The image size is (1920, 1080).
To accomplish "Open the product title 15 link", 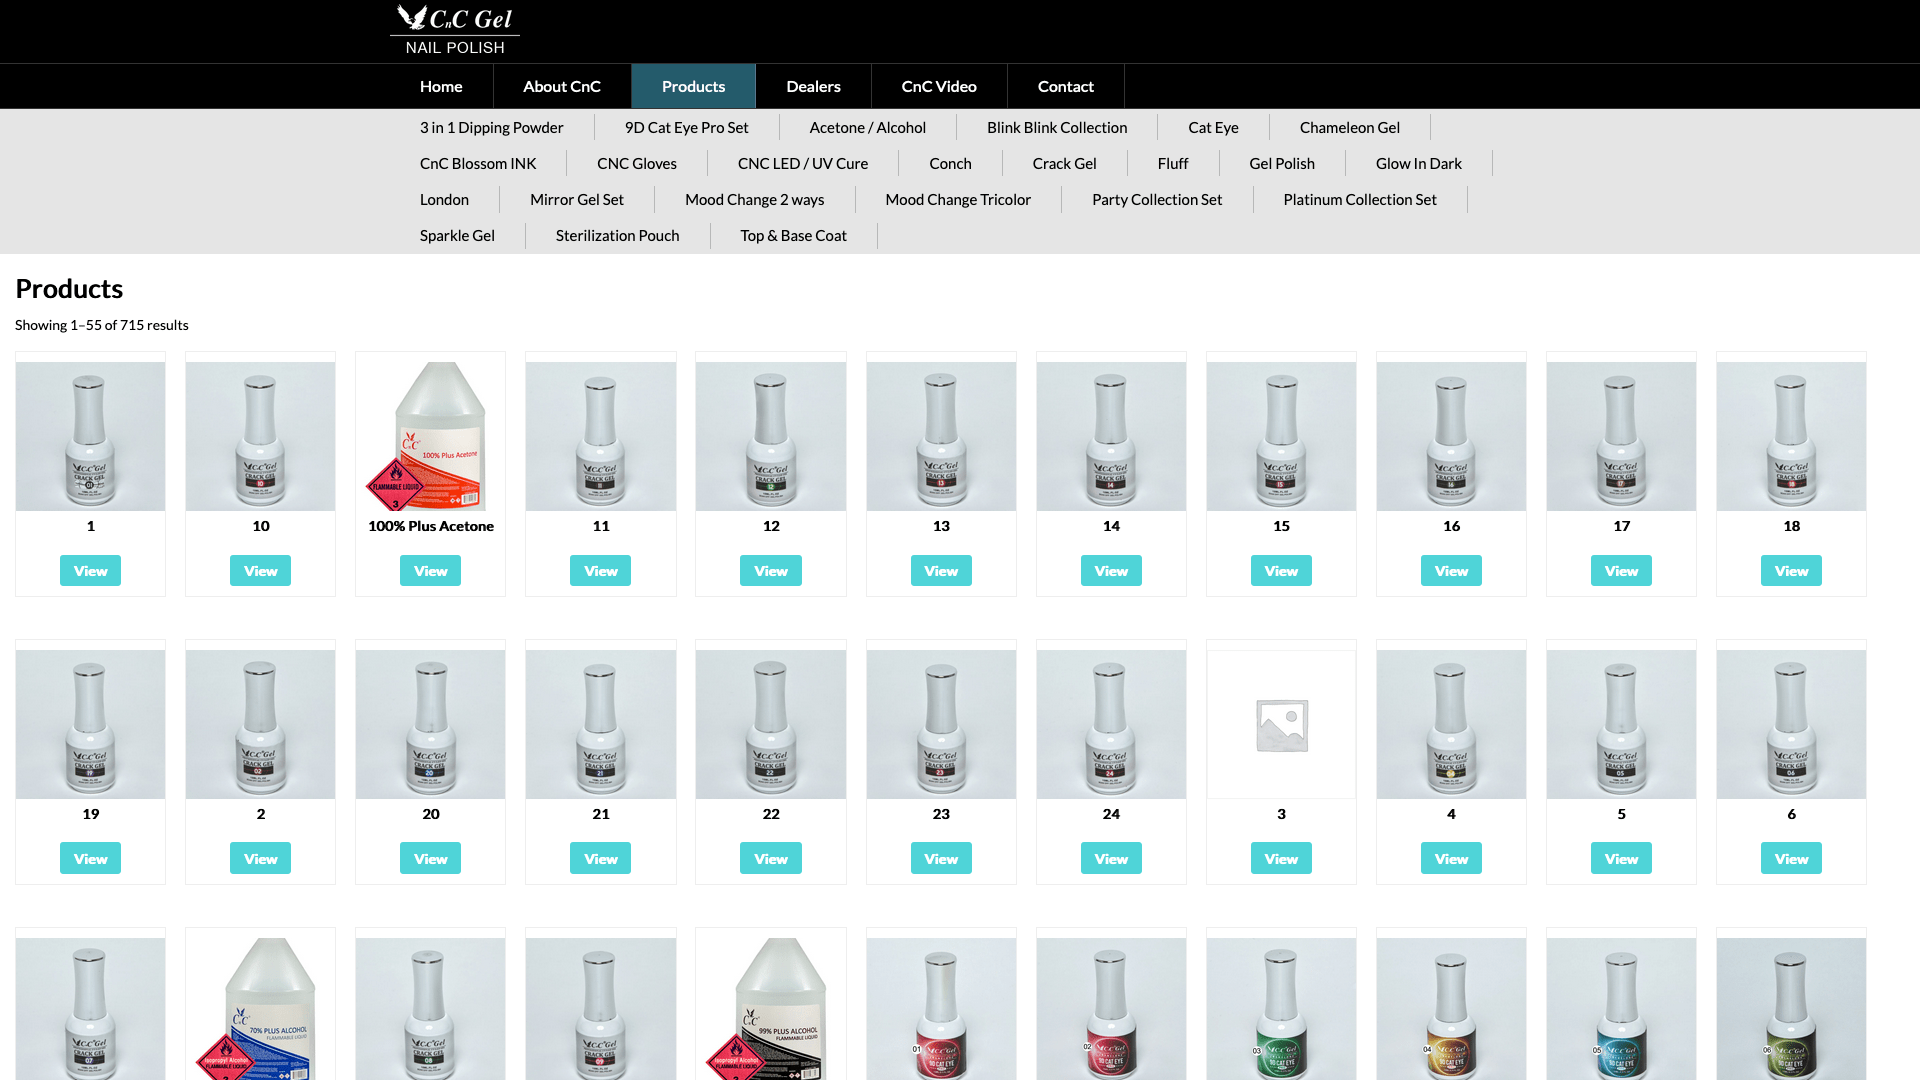I will pos(1281,526).
